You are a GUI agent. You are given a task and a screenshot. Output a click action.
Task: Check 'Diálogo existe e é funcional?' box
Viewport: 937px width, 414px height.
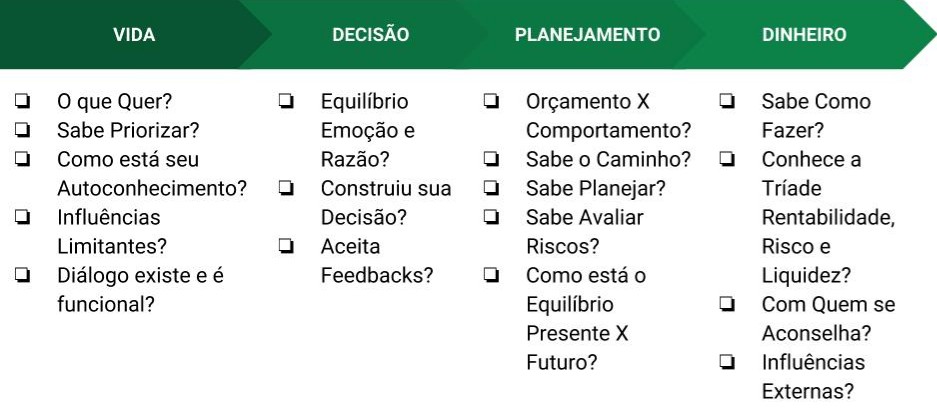pos(22,275)
